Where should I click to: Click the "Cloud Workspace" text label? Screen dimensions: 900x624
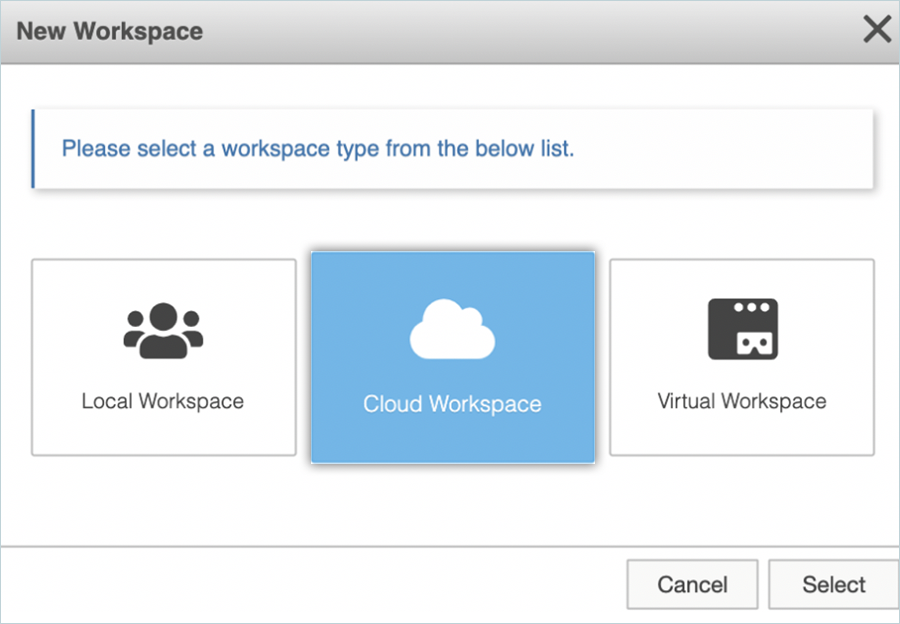pos(452,405)
